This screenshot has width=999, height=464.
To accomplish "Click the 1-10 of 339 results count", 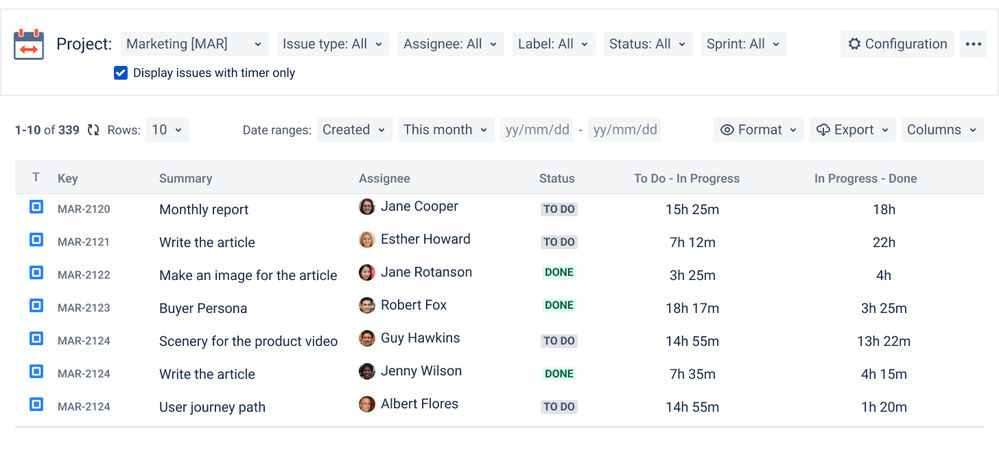I will point(47,130).
